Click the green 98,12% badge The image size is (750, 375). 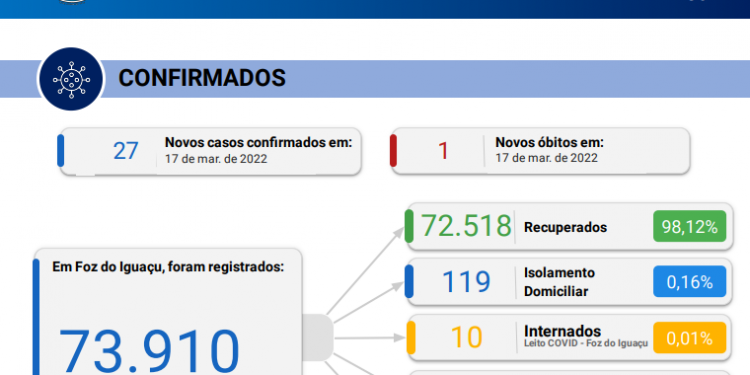point(689,227)
